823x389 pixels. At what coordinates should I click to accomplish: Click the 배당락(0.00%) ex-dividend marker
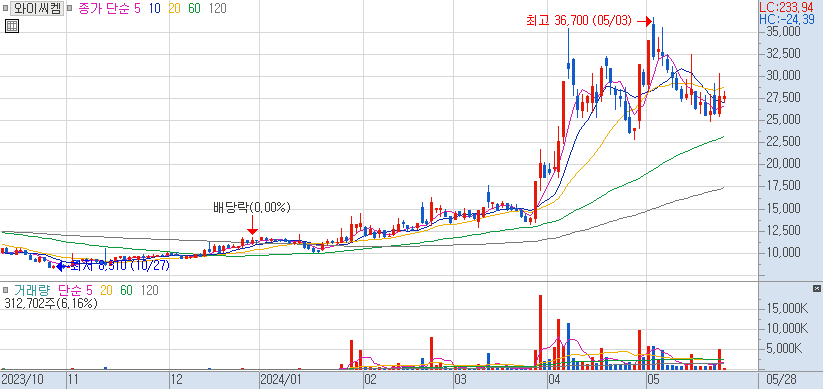251,207
